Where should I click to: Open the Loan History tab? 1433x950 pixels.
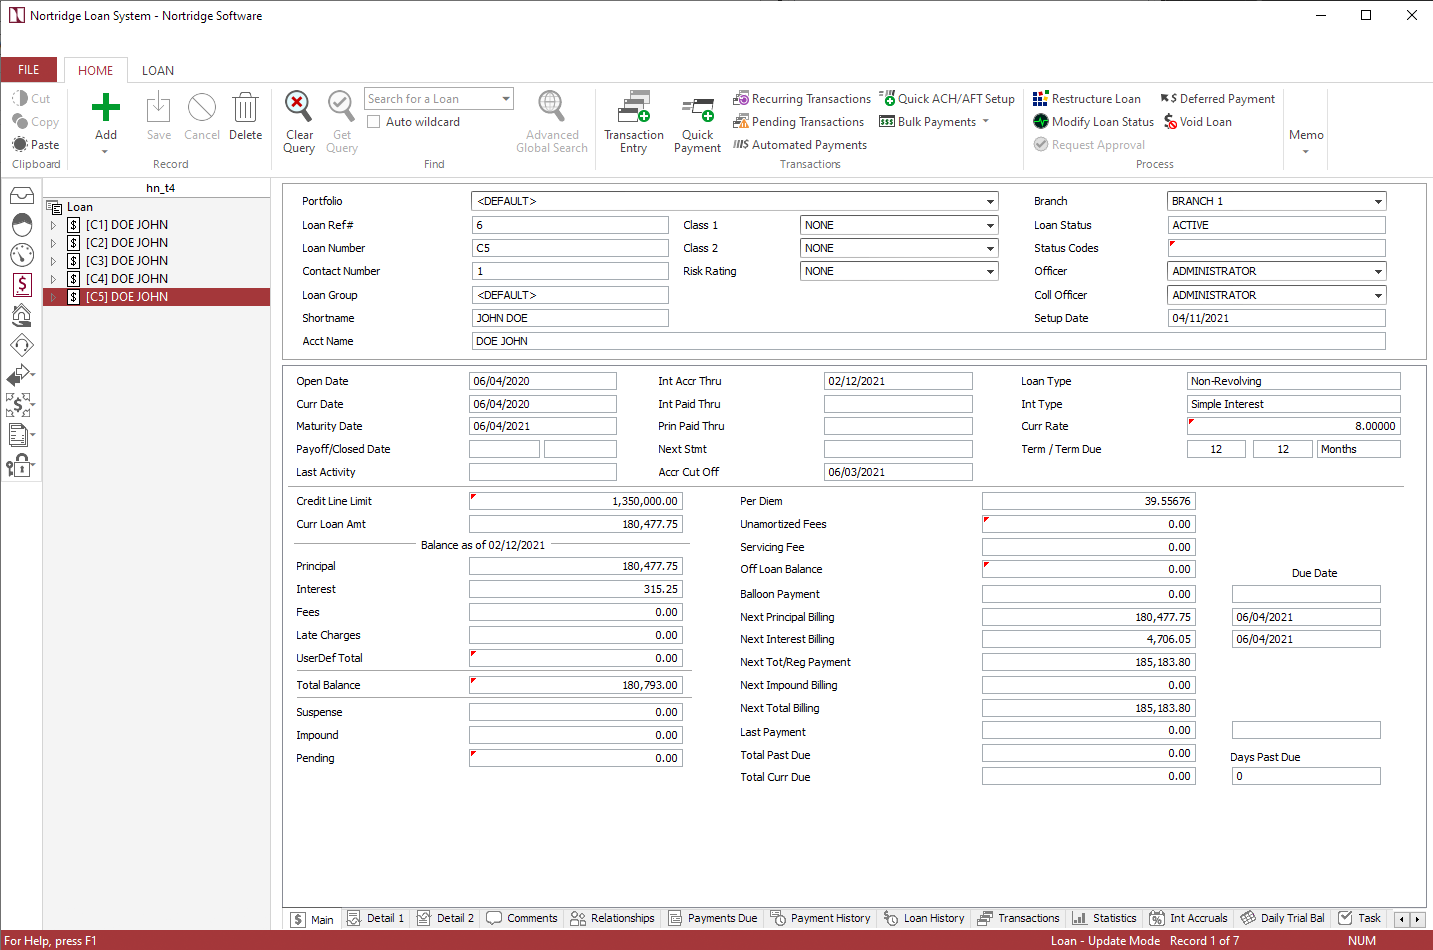pyautogui.click(x=924, y=918)
